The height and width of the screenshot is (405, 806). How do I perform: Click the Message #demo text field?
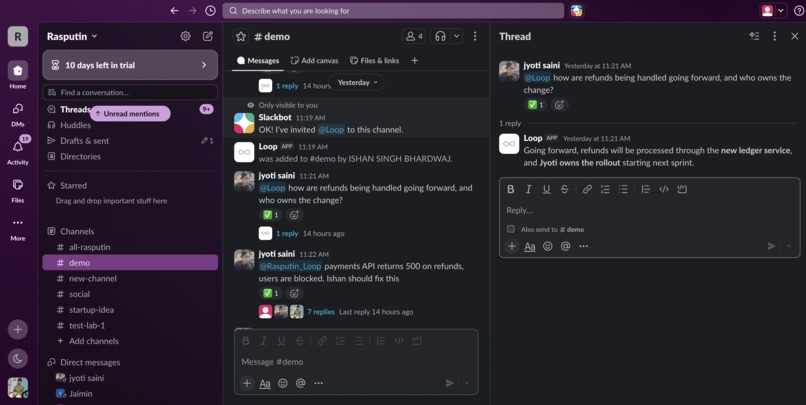tap(356, 362)
